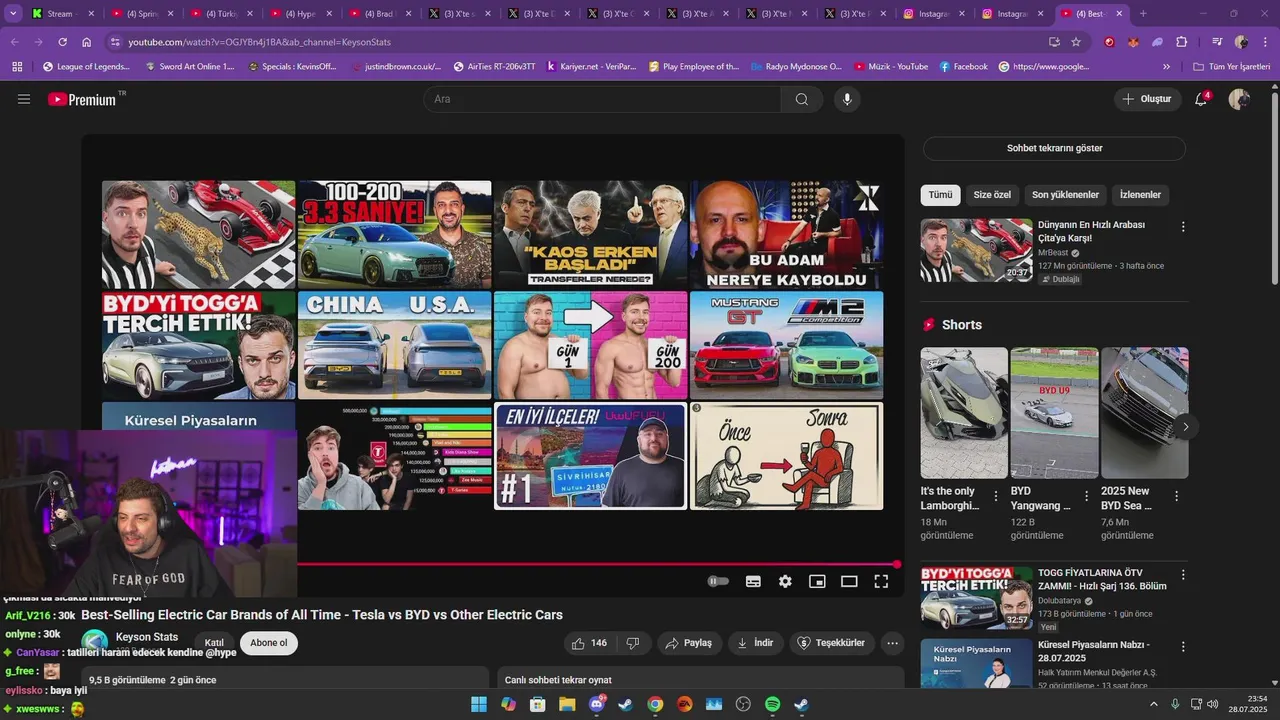Open the YouTube account avatar menu

pyautogui.click(x=1239, y=99)
